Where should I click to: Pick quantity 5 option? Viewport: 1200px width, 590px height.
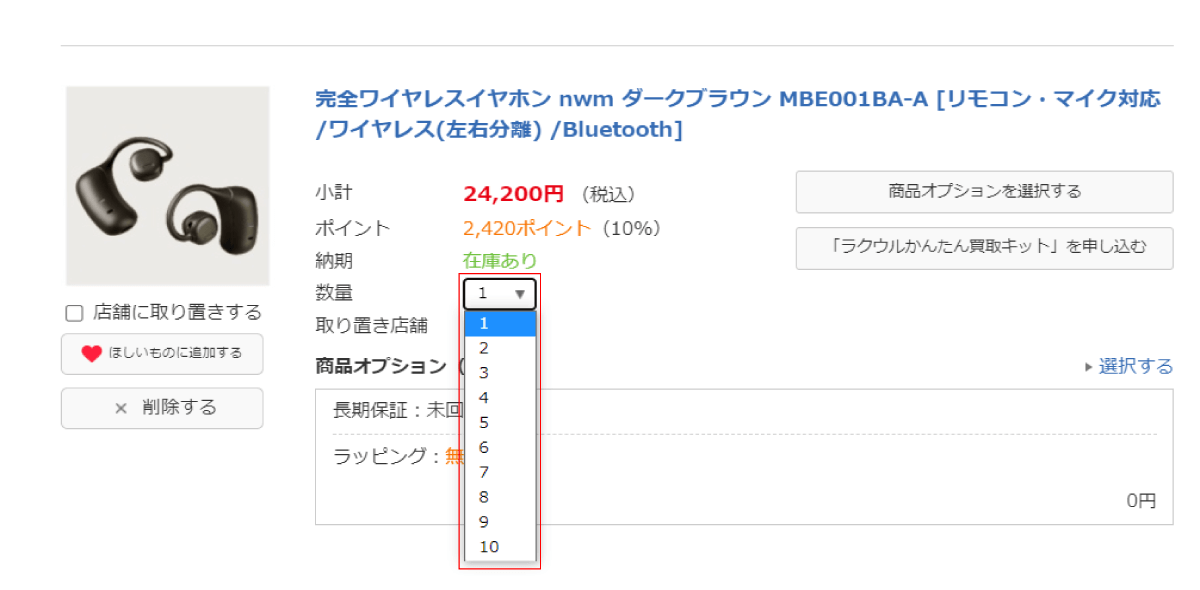click(x=500, y=422)
